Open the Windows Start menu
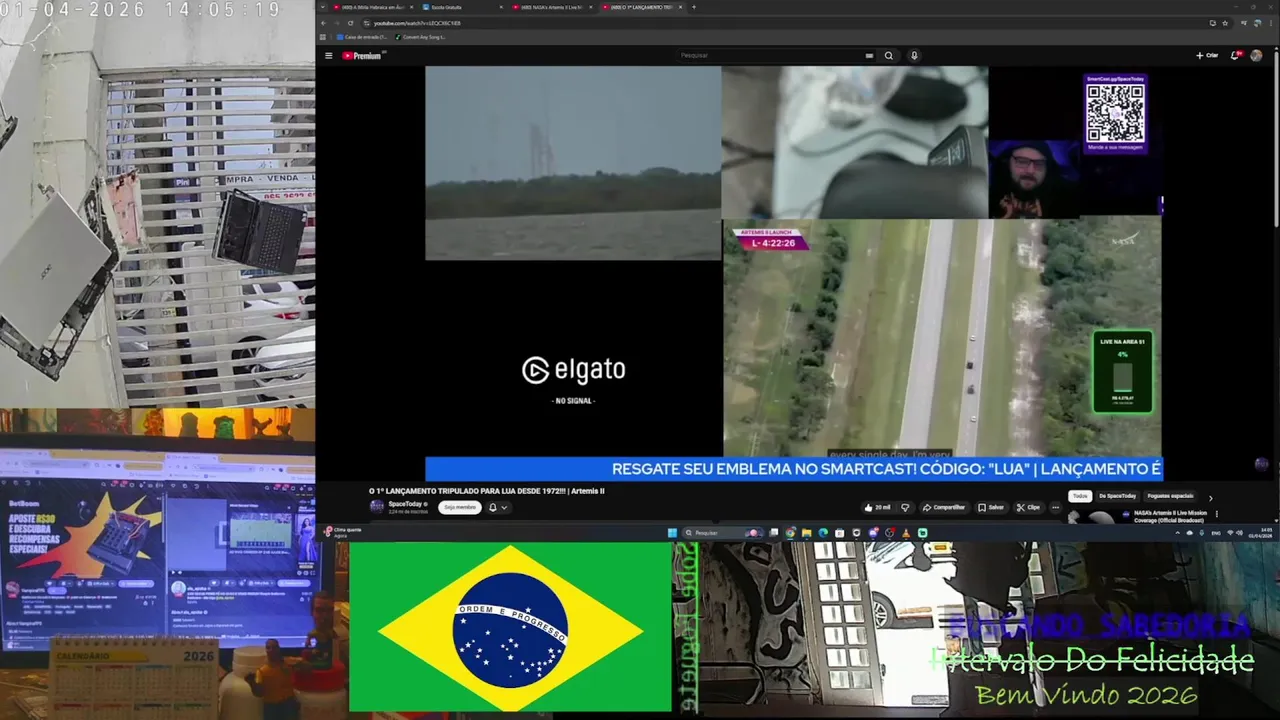Viewport: 1280px width, 720px height. (672, 533)
